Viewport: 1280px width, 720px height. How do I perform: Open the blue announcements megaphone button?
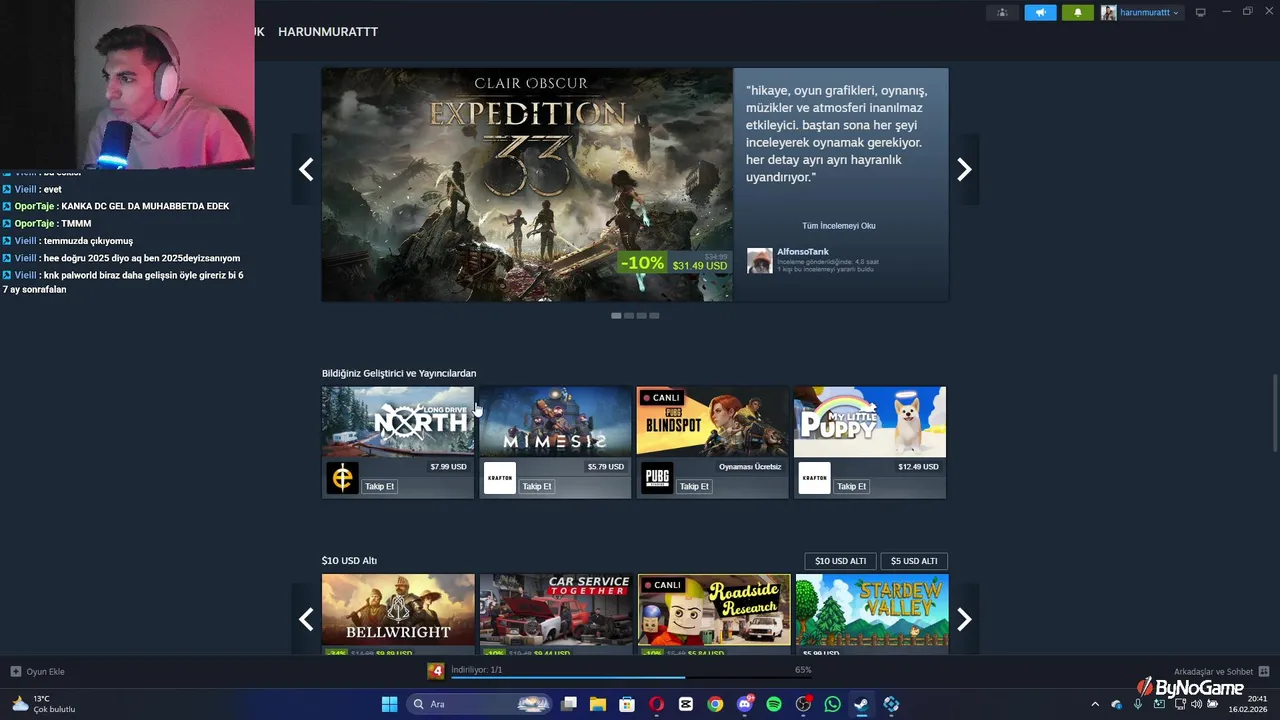[1040, 13]
